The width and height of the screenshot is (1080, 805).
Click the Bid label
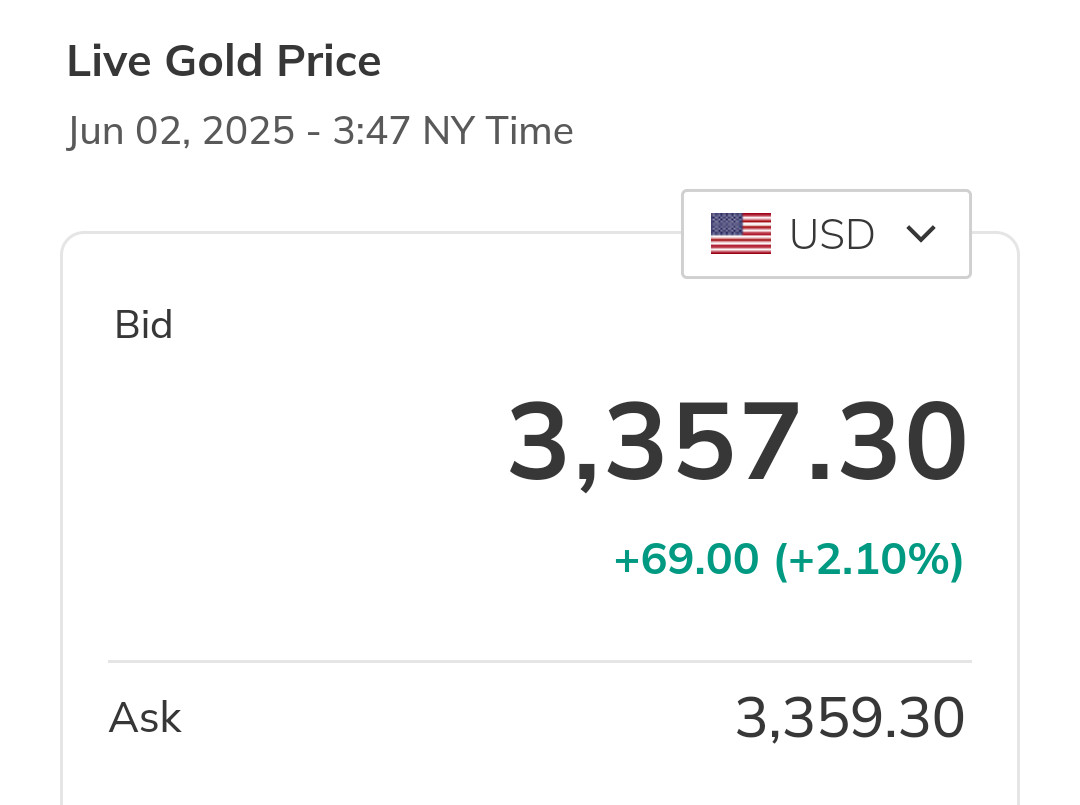[143, 325]
